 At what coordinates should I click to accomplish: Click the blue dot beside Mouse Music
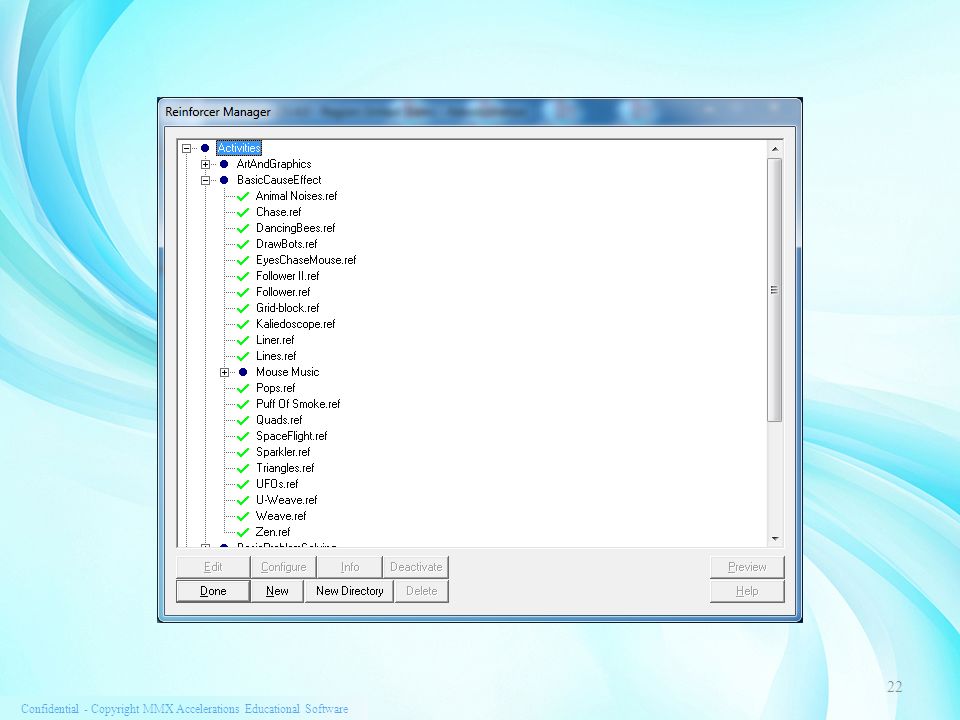(243, 372)
